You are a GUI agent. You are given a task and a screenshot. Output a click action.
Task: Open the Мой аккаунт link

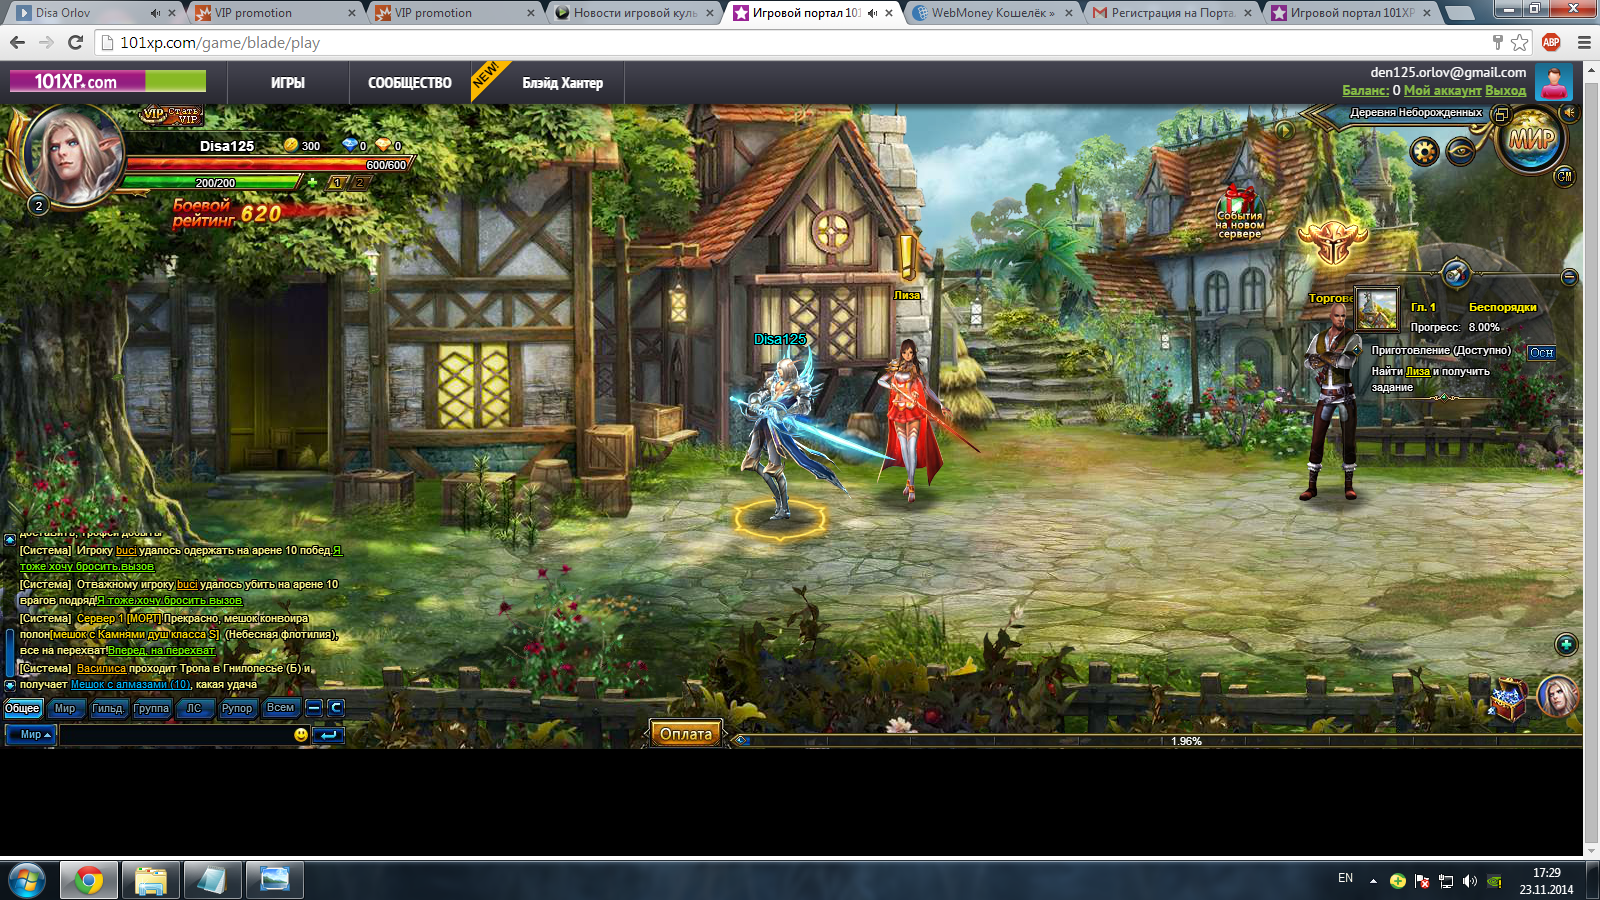pyautogui.click(x=1443, y=90)
